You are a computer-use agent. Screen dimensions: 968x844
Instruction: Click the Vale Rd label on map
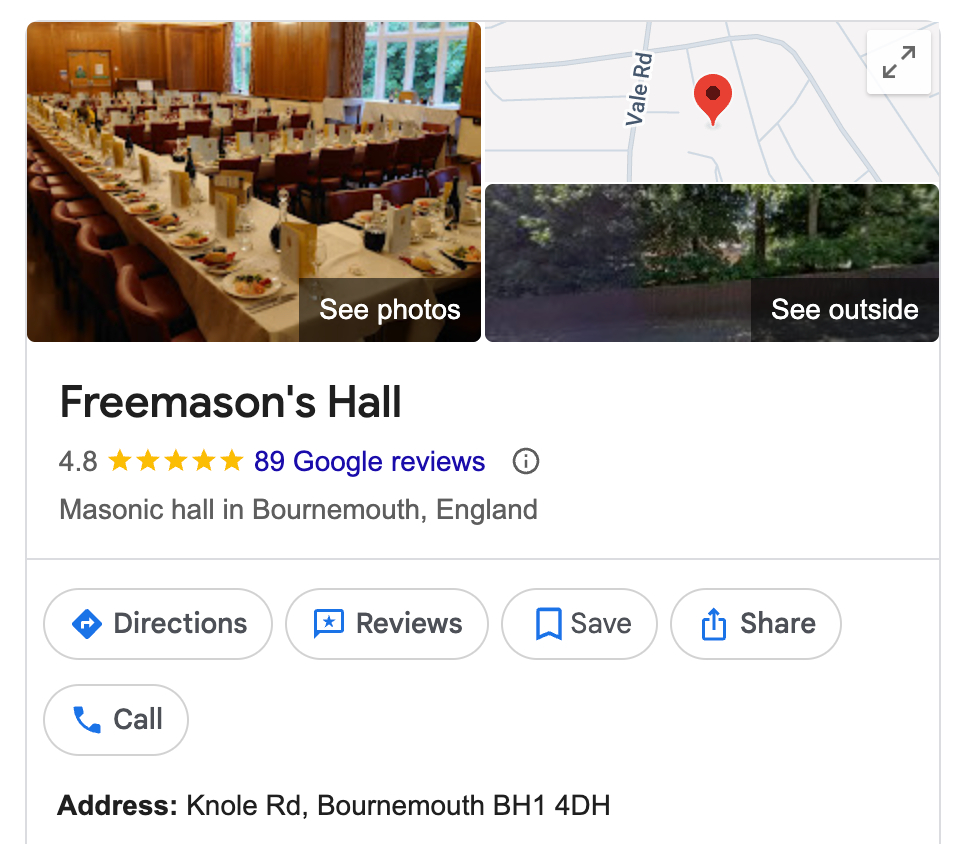click(x=639, y=90)
